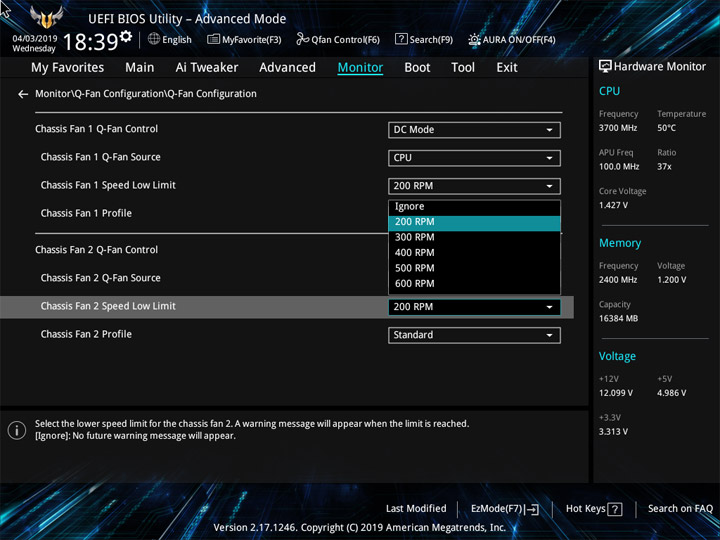
Task: Click the +3.3V reading 3.313 V
Action: tap(613, 432)
